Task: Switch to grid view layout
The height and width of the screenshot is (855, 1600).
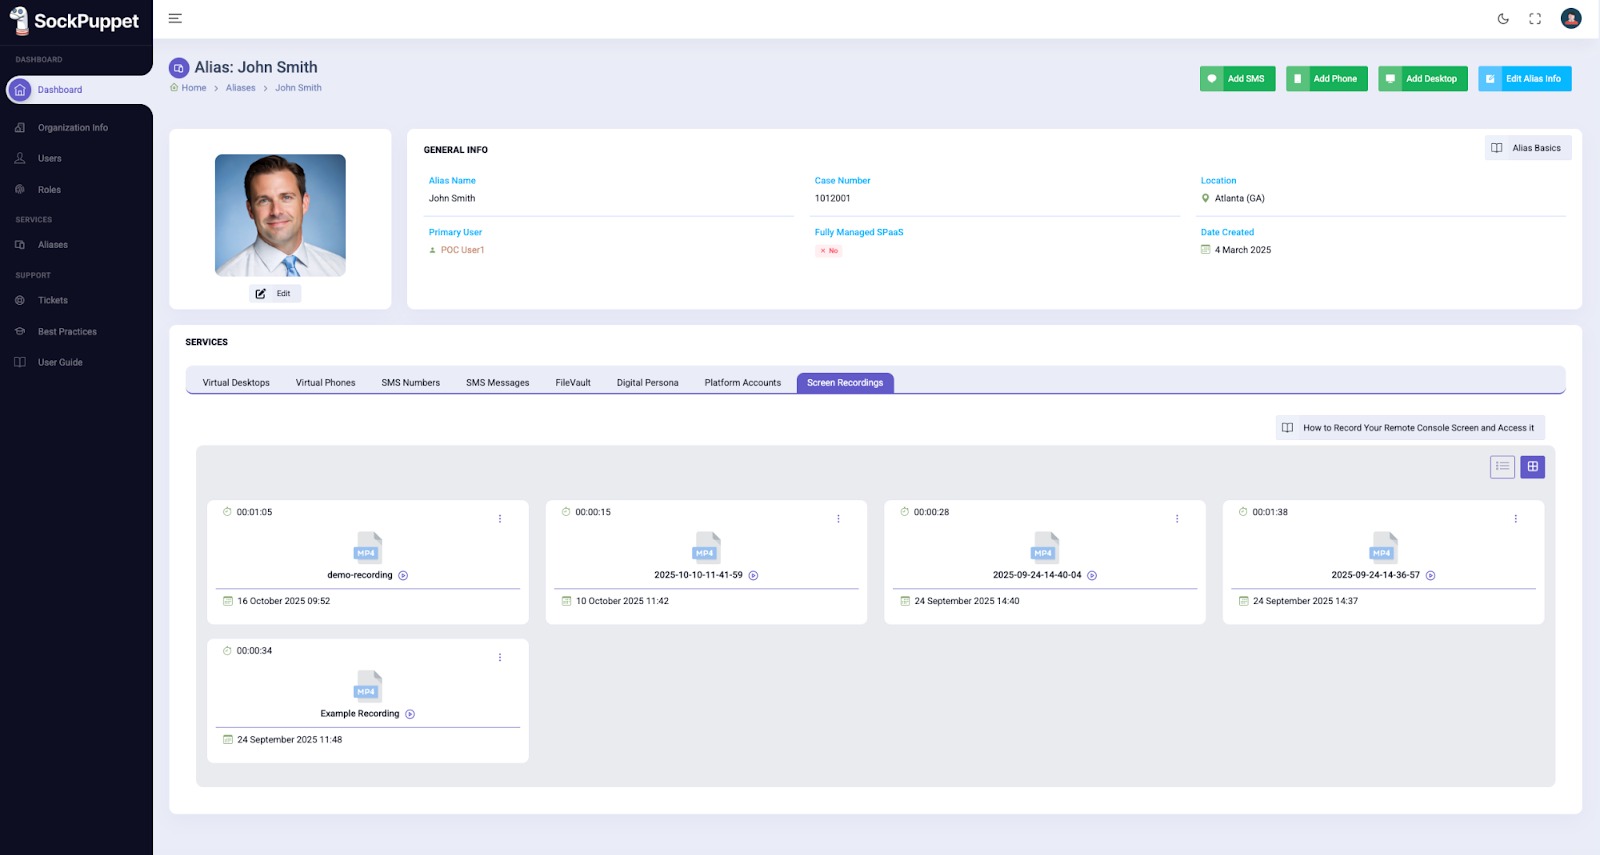Action: tap(1532, 467)
